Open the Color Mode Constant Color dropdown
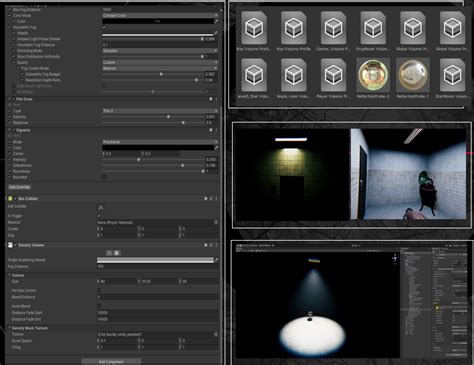 (x=160, y=15)
